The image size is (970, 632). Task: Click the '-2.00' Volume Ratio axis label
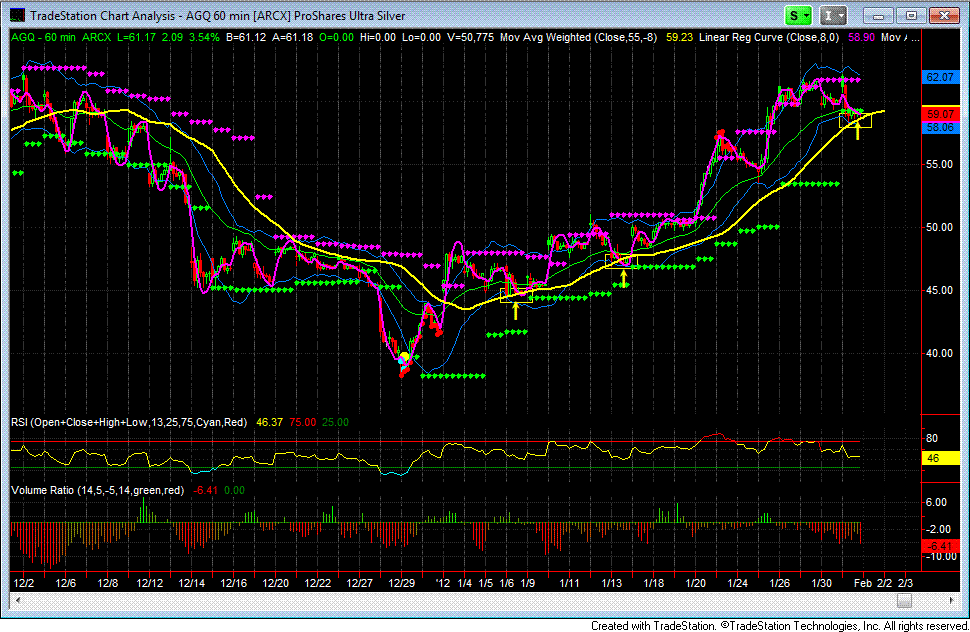pyautogui.click(x=937, y=529)
